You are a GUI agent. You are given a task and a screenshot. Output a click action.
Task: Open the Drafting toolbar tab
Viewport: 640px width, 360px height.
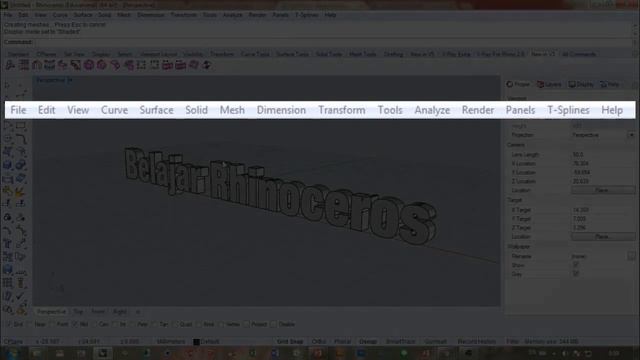coord(393,54)
